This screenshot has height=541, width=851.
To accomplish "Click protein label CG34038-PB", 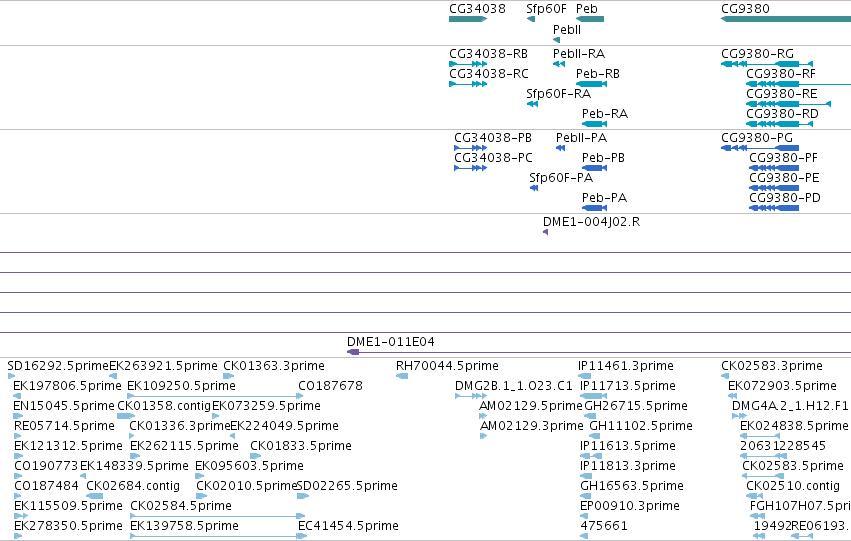I will click(493, 138).
